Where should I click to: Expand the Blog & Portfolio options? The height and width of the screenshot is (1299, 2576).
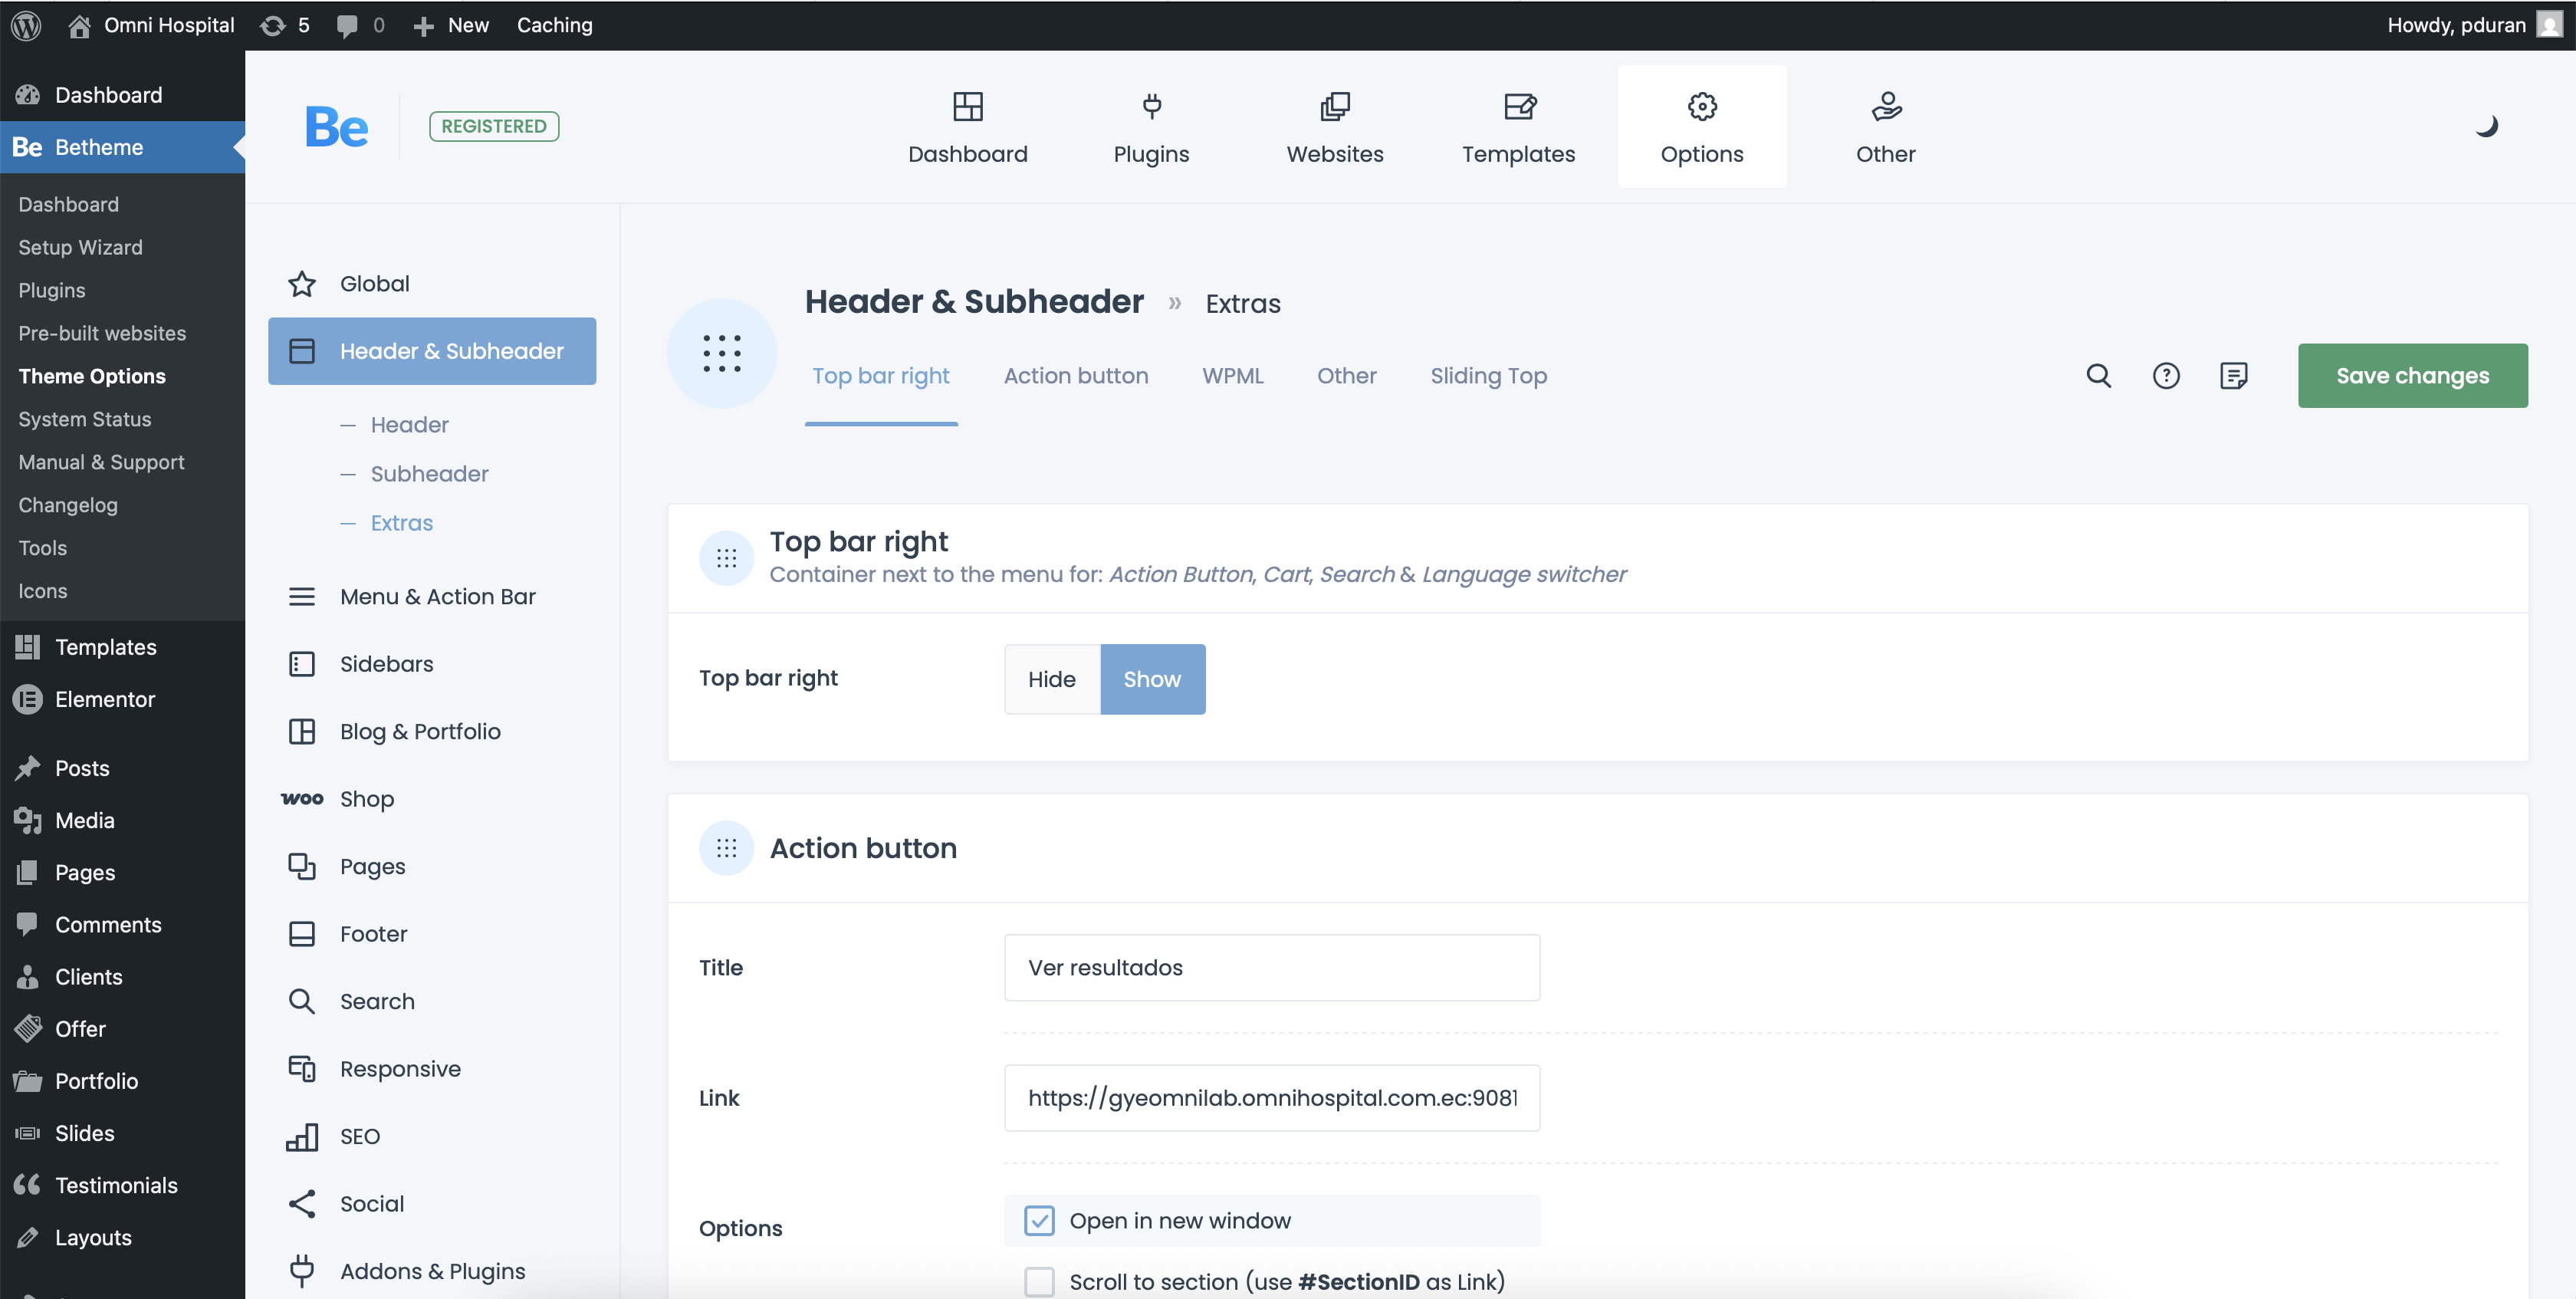pyautogui.click(x=420, y=731)
